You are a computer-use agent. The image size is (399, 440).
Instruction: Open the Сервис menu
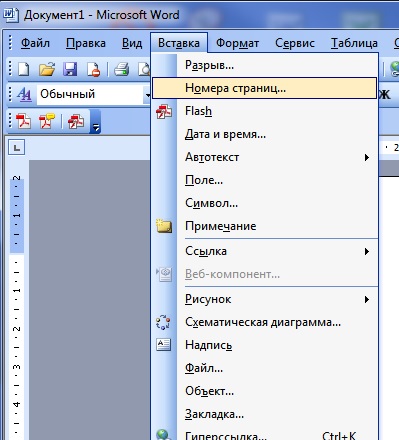(295, 43)
